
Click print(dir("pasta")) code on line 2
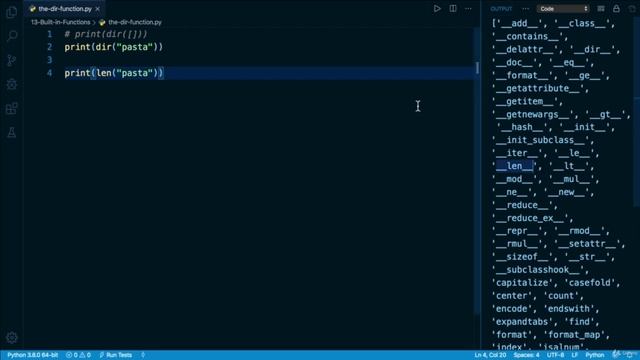coord(113,47)
